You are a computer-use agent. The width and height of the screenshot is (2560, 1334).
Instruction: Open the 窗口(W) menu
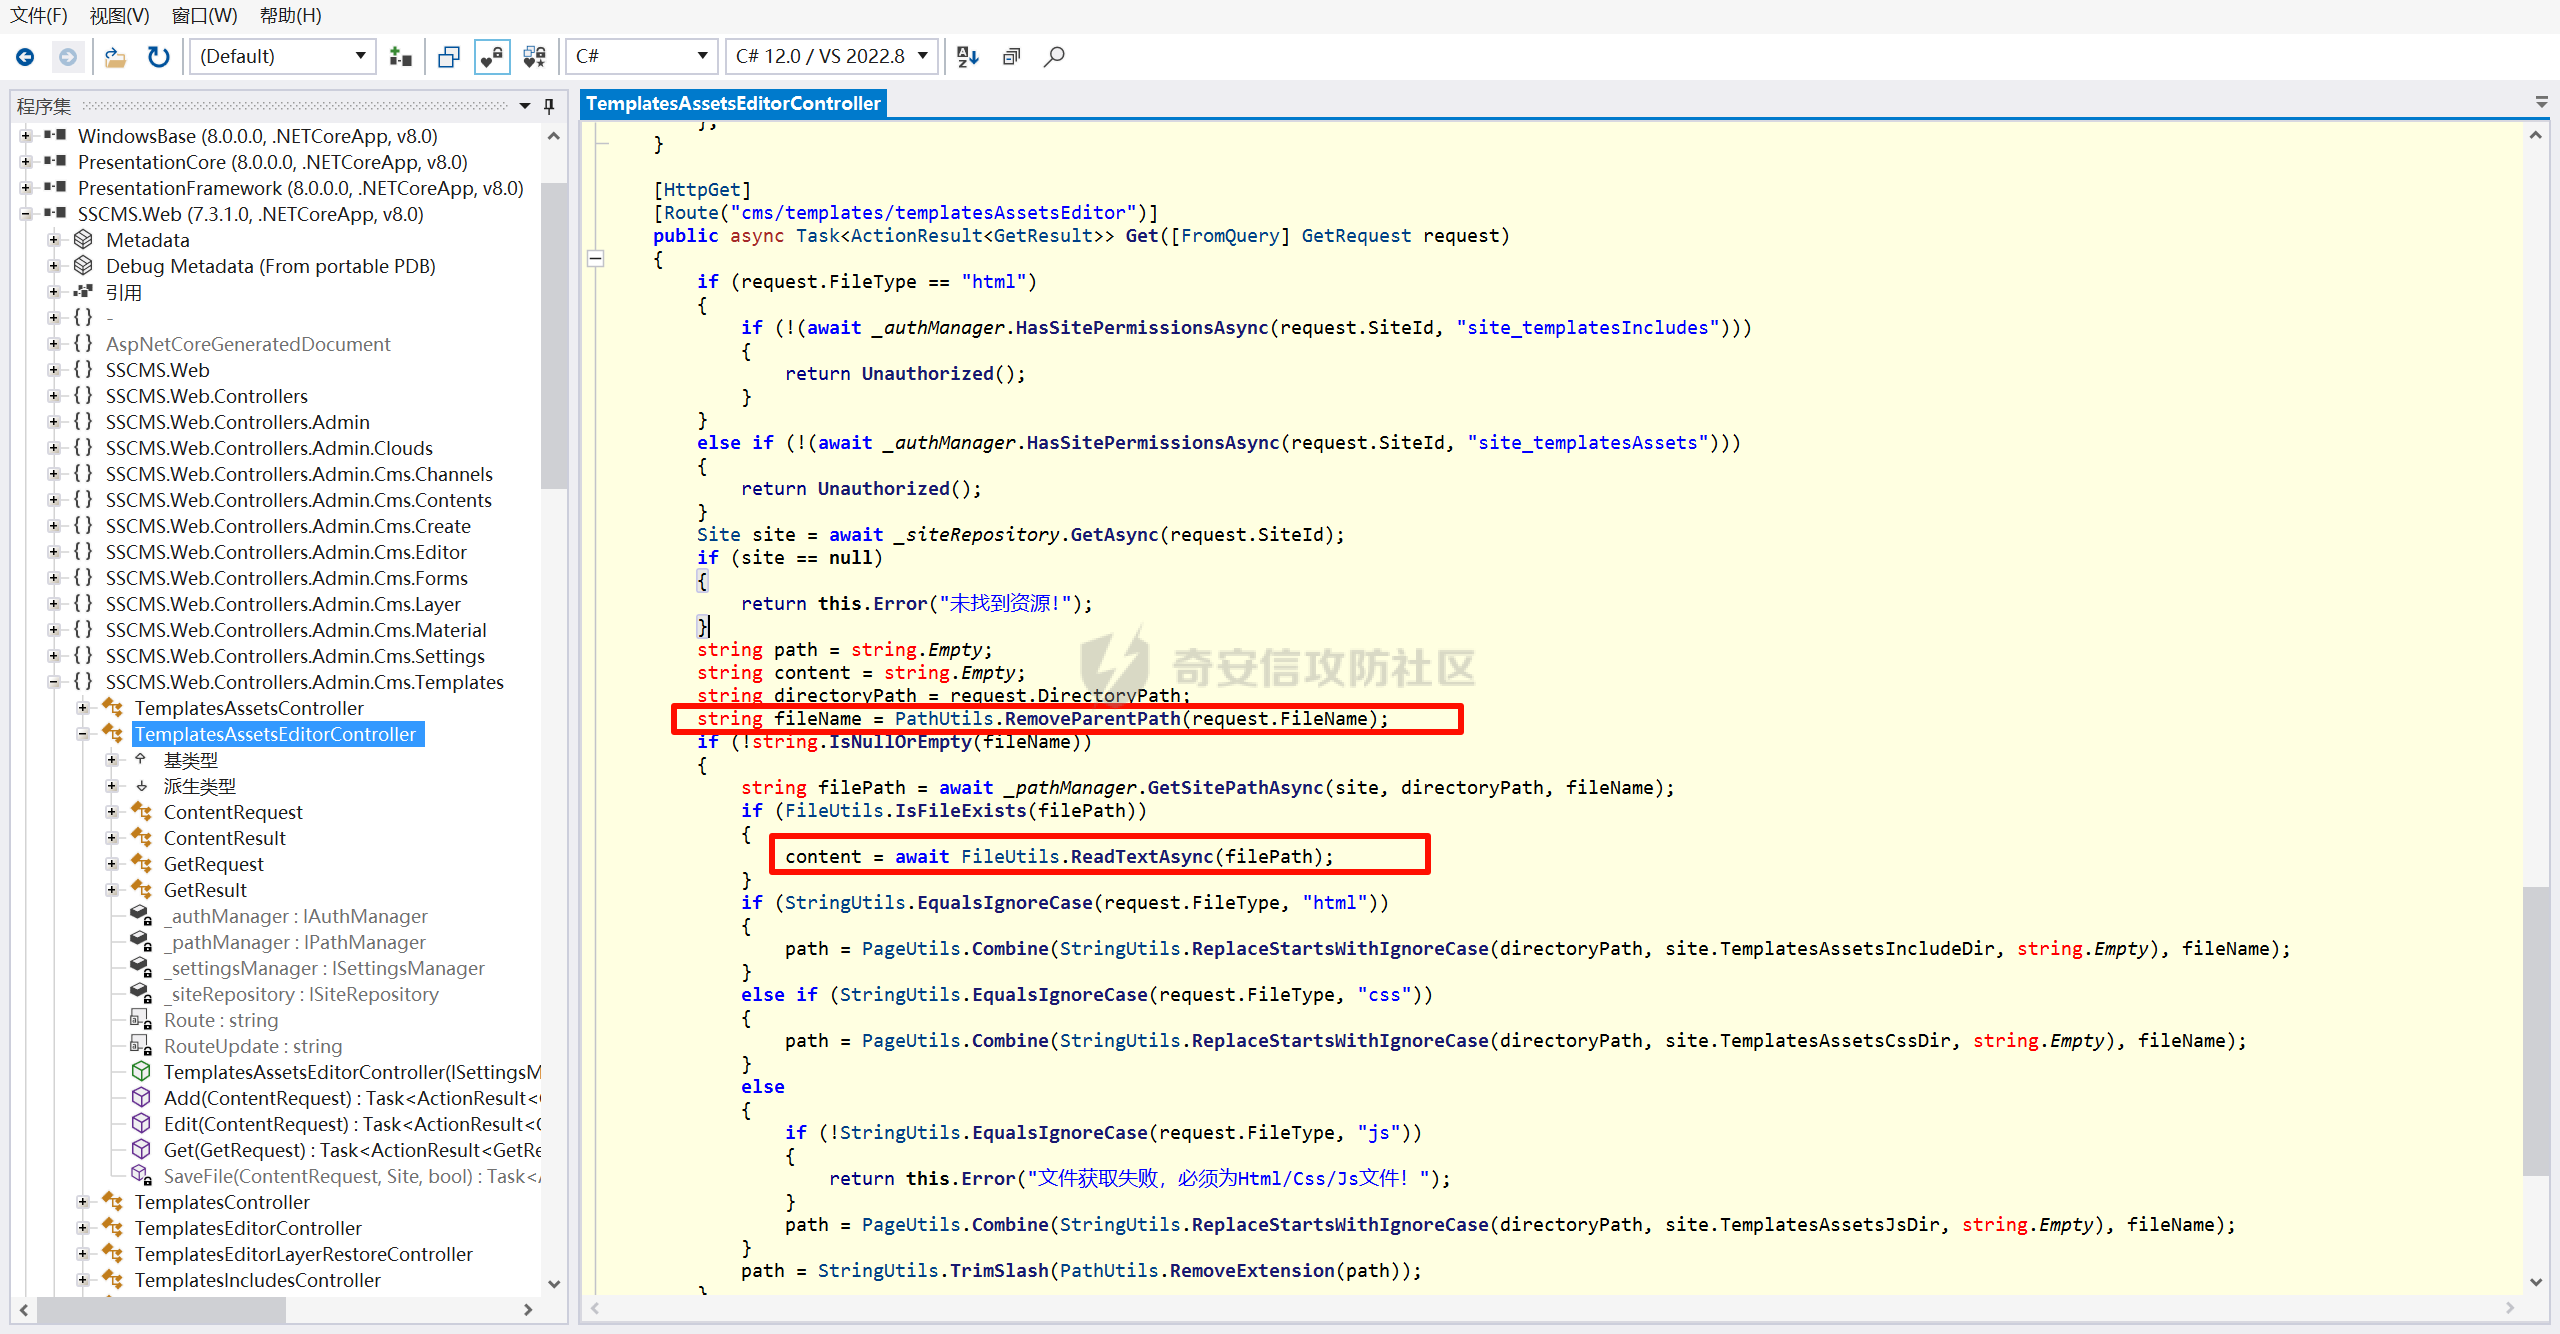(x=204, y=15)
